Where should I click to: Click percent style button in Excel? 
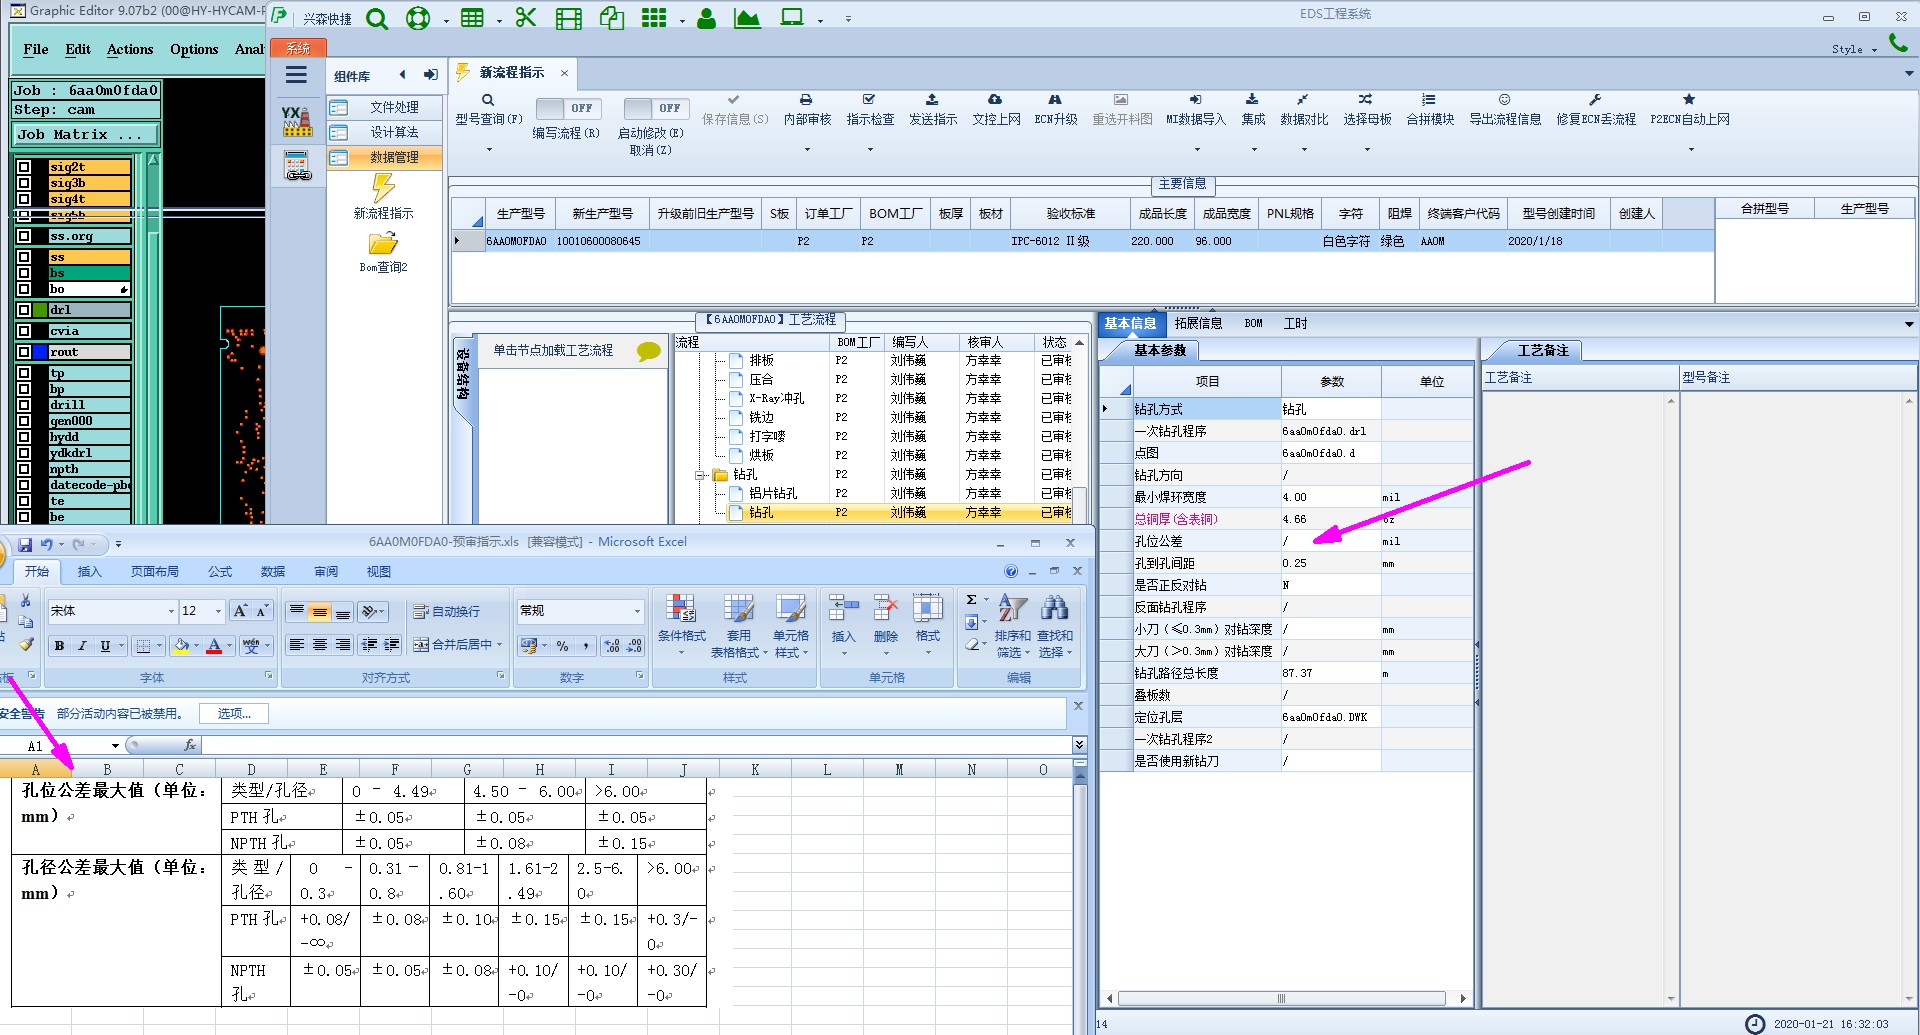pos(562,646)
